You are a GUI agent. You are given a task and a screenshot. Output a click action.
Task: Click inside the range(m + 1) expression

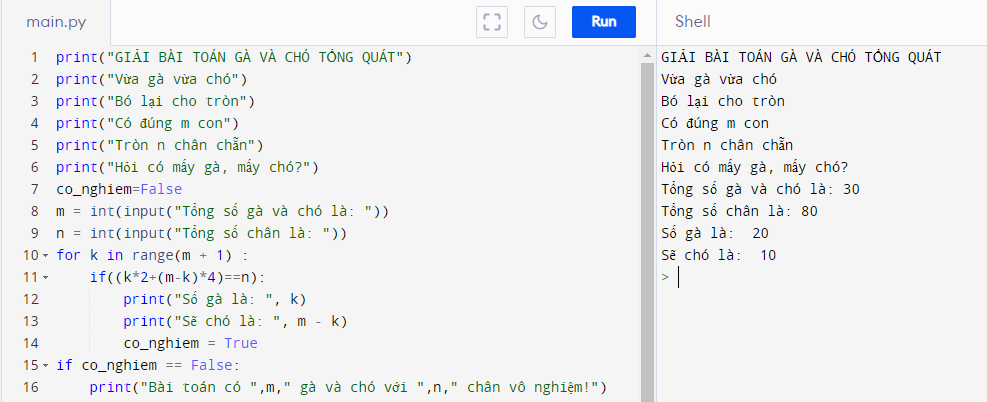click(x=190, y=255)
